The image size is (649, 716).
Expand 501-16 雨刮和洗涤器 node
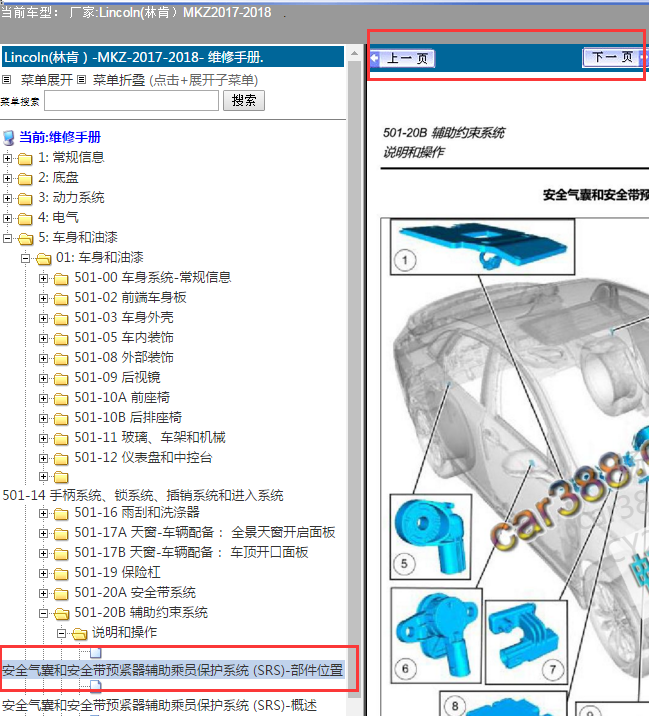[43, 513]
